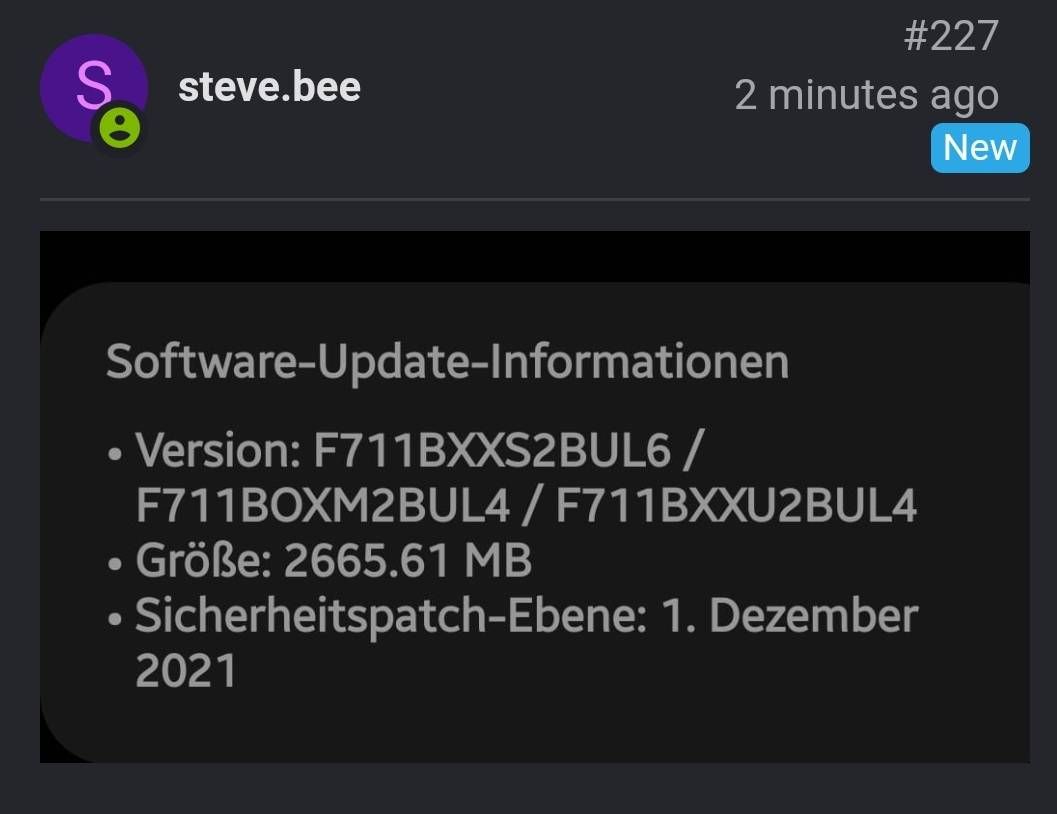Click the bullet before Größe line
Viewport: 1057px width, 814px height.
coord(115,563)
